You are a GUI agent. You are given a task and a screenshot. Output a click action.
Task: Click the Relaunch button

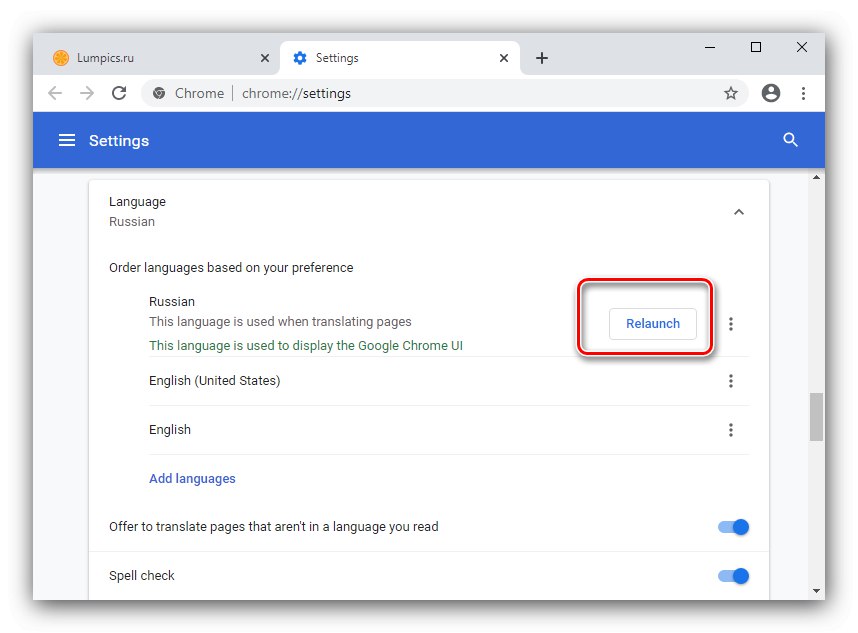click(653, 324)
